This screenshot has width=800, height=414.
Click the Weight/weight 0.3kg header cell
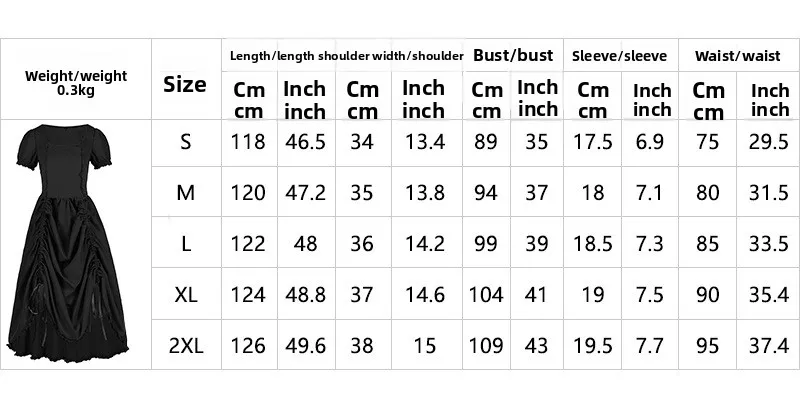pos(76,82)
